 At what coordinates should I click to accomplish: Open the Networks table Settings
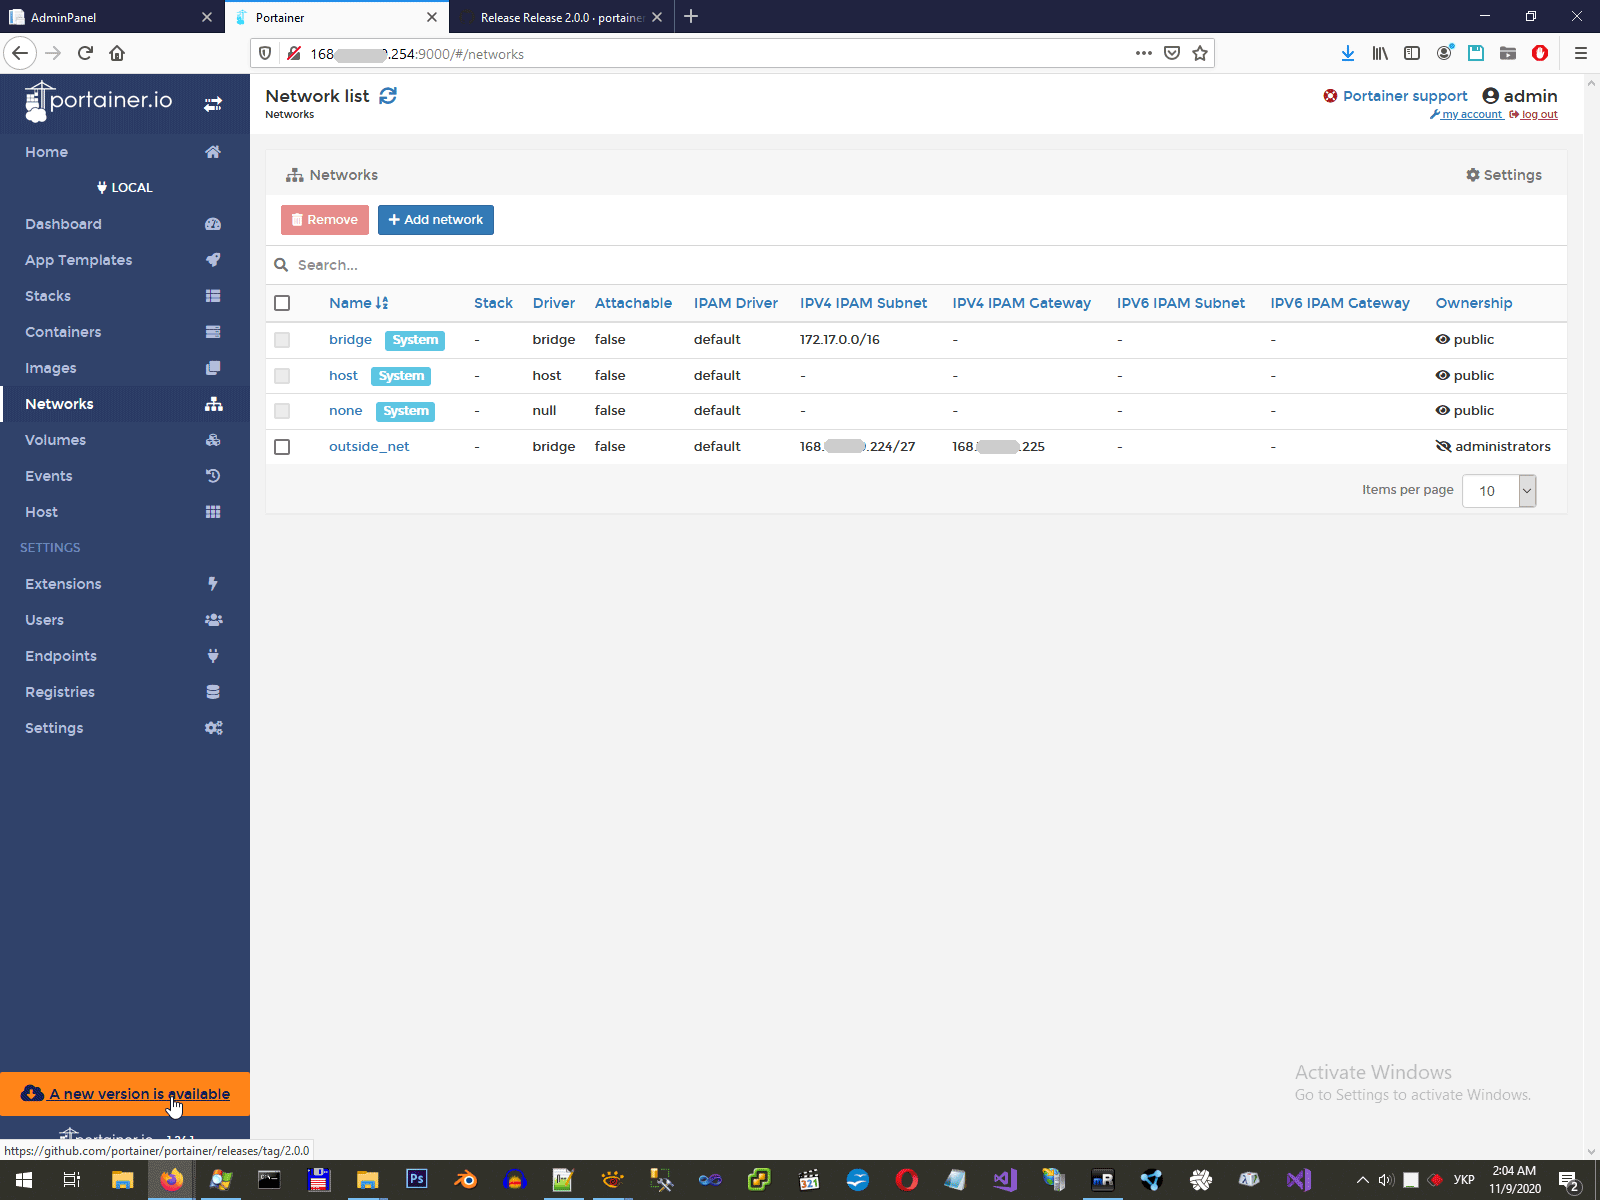(x=1504, y=175)
